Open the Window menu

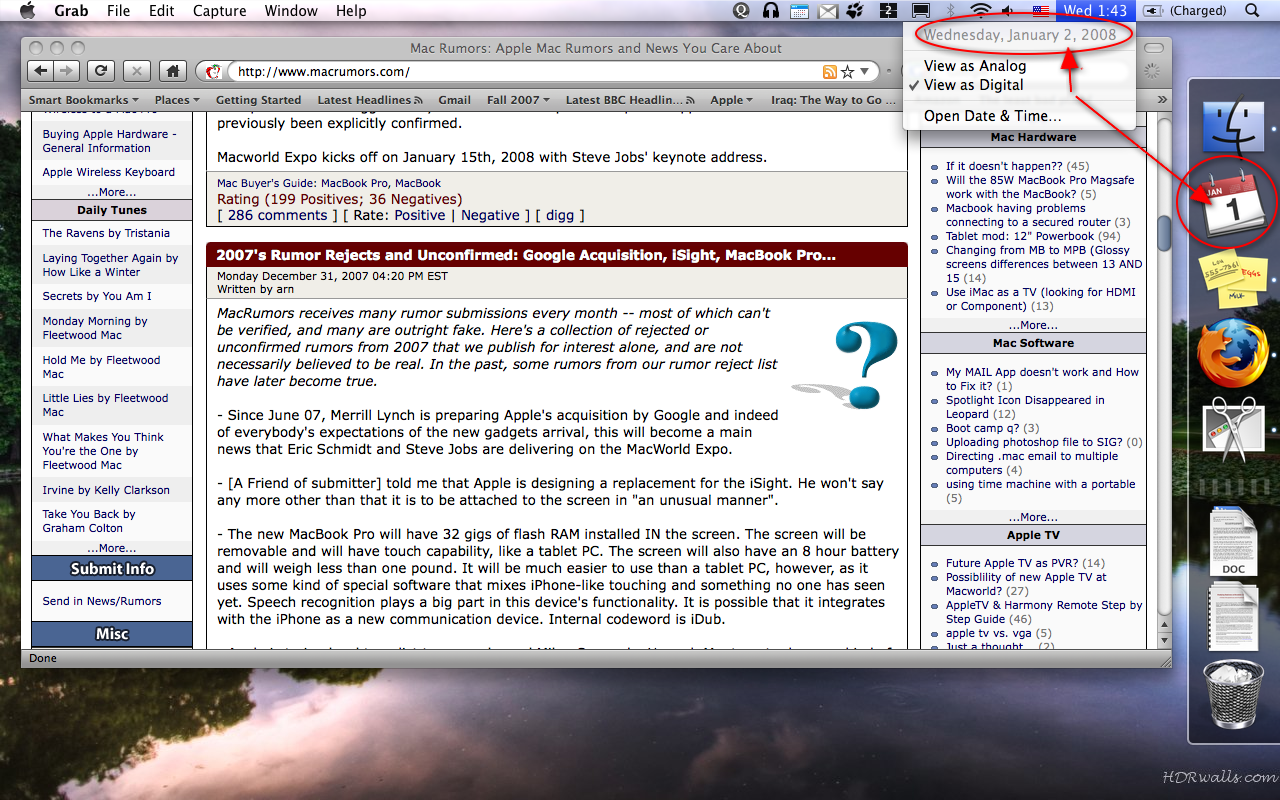tap(291, 11)
